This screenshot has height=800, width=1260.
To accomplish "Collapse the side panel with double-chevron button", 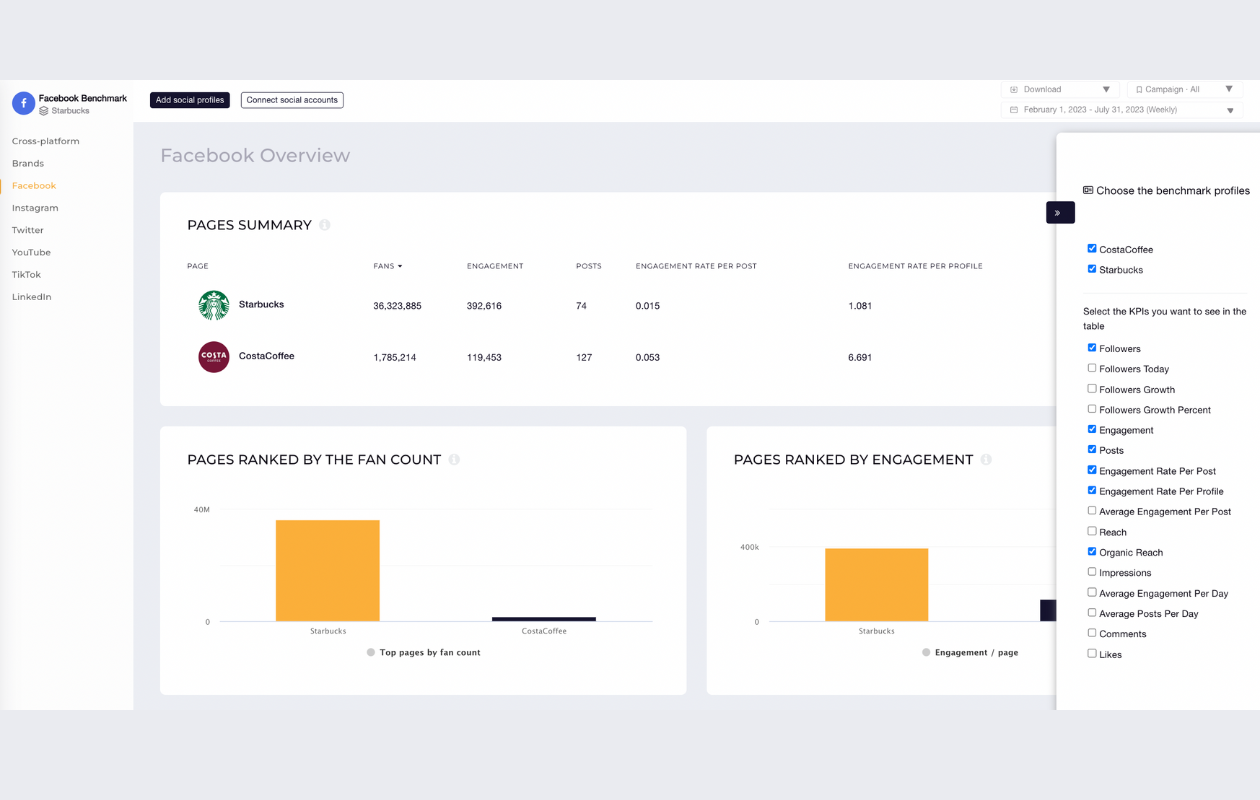I will tap(1060, 212).
